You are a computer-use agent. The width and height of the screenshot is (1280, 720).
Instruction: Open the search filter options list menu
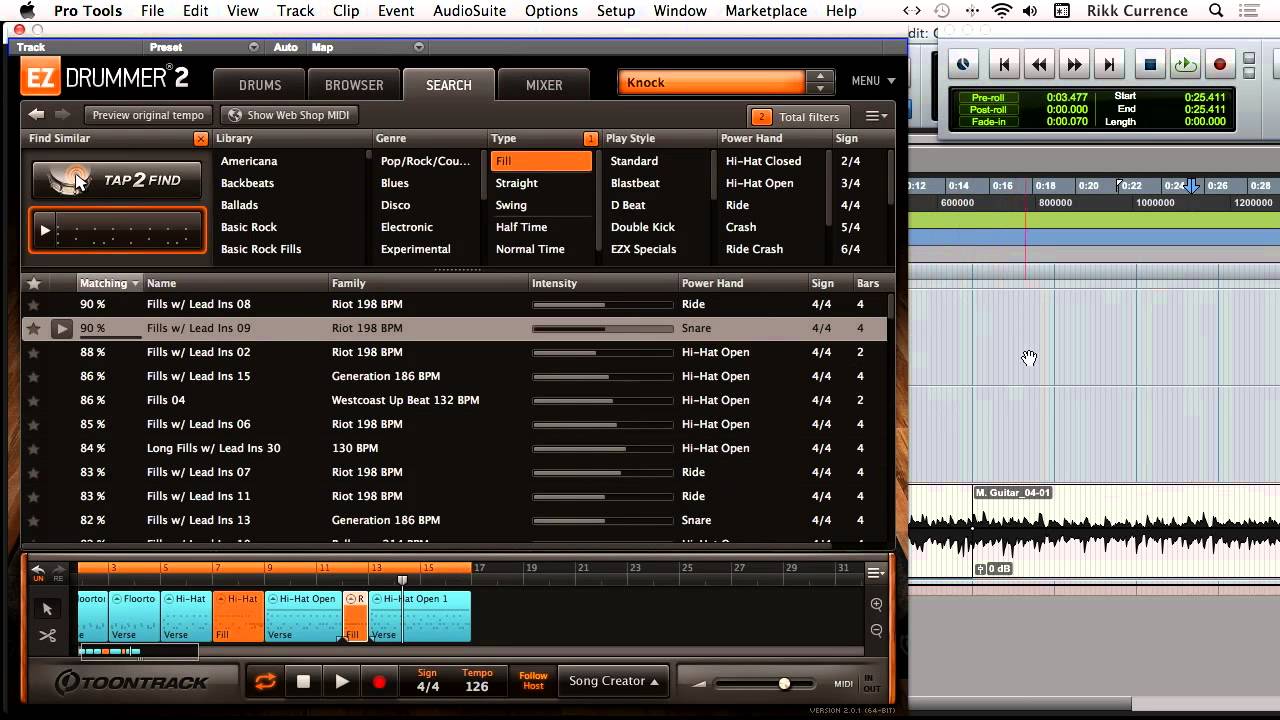click(x=876, y=116)
